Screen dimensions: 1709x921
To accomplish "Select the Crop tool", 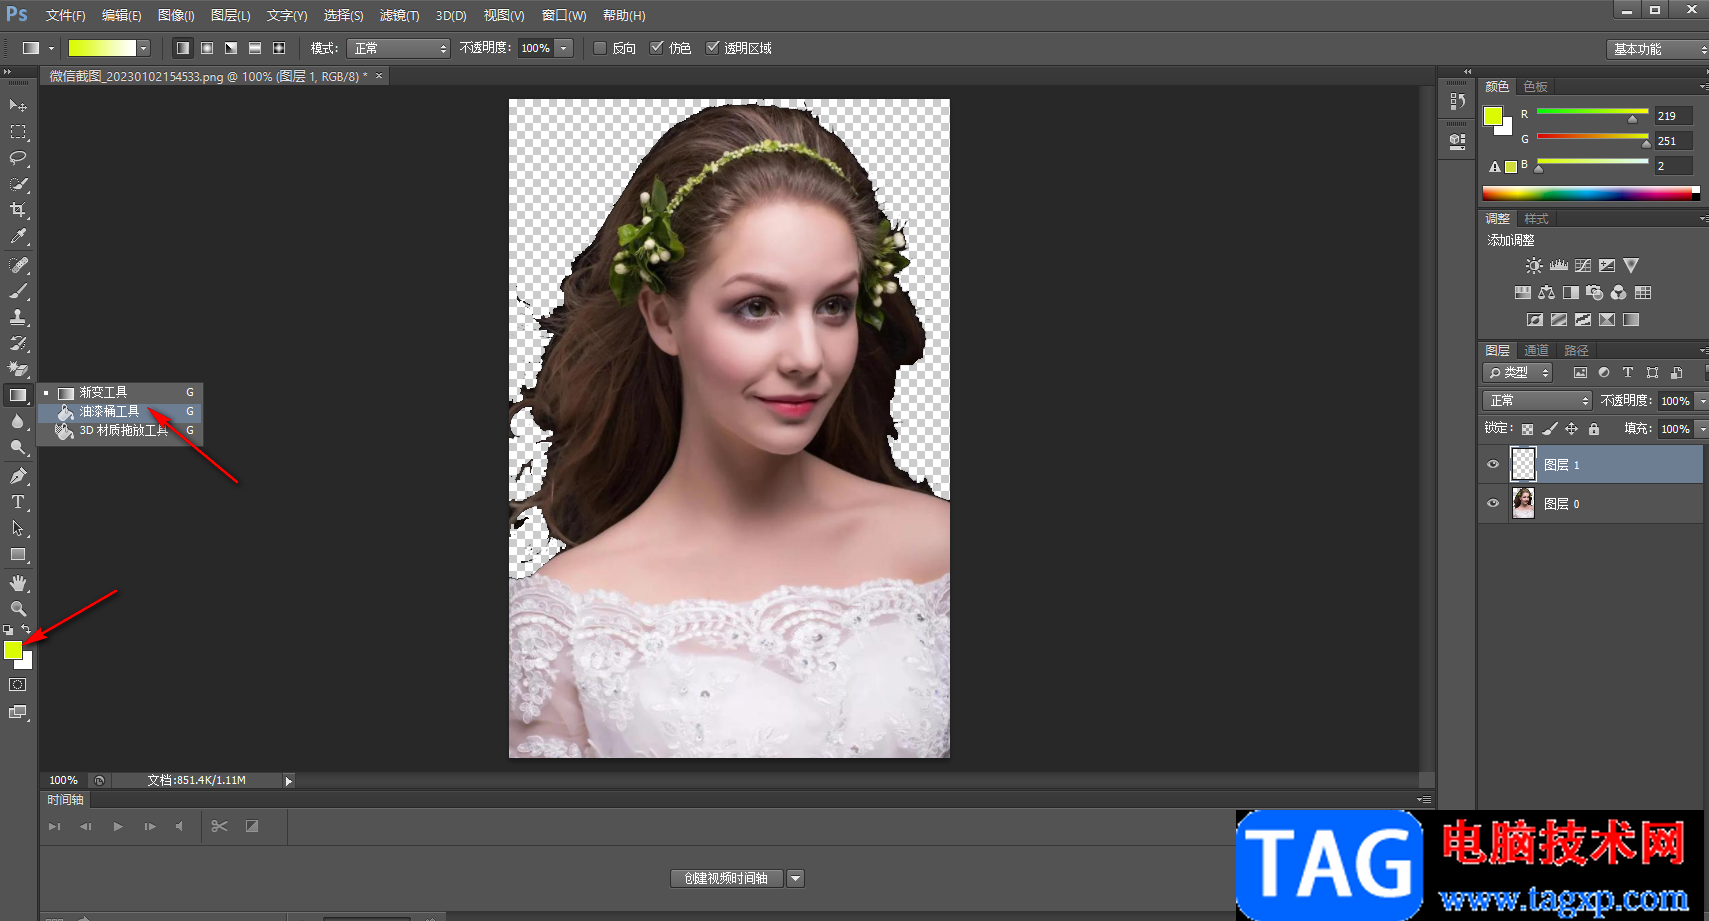I will tap(18, 210).
